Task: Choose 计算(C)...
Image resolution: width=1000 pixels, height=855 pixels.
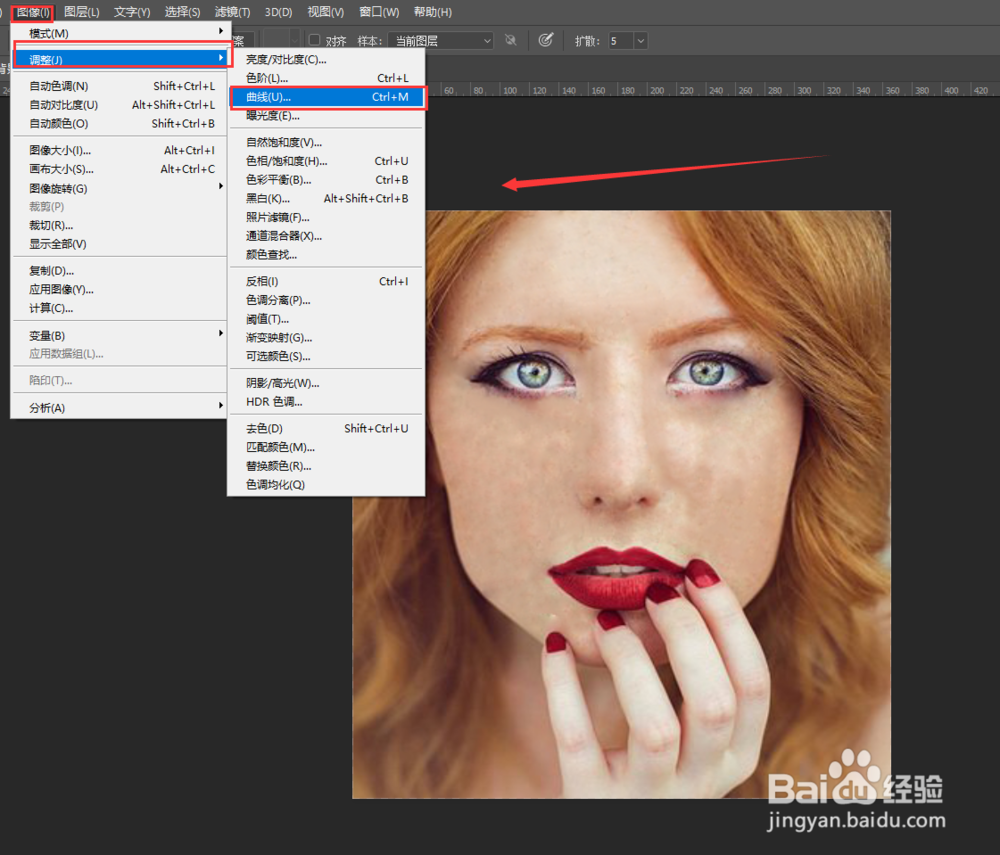Action: coord(120,308)
